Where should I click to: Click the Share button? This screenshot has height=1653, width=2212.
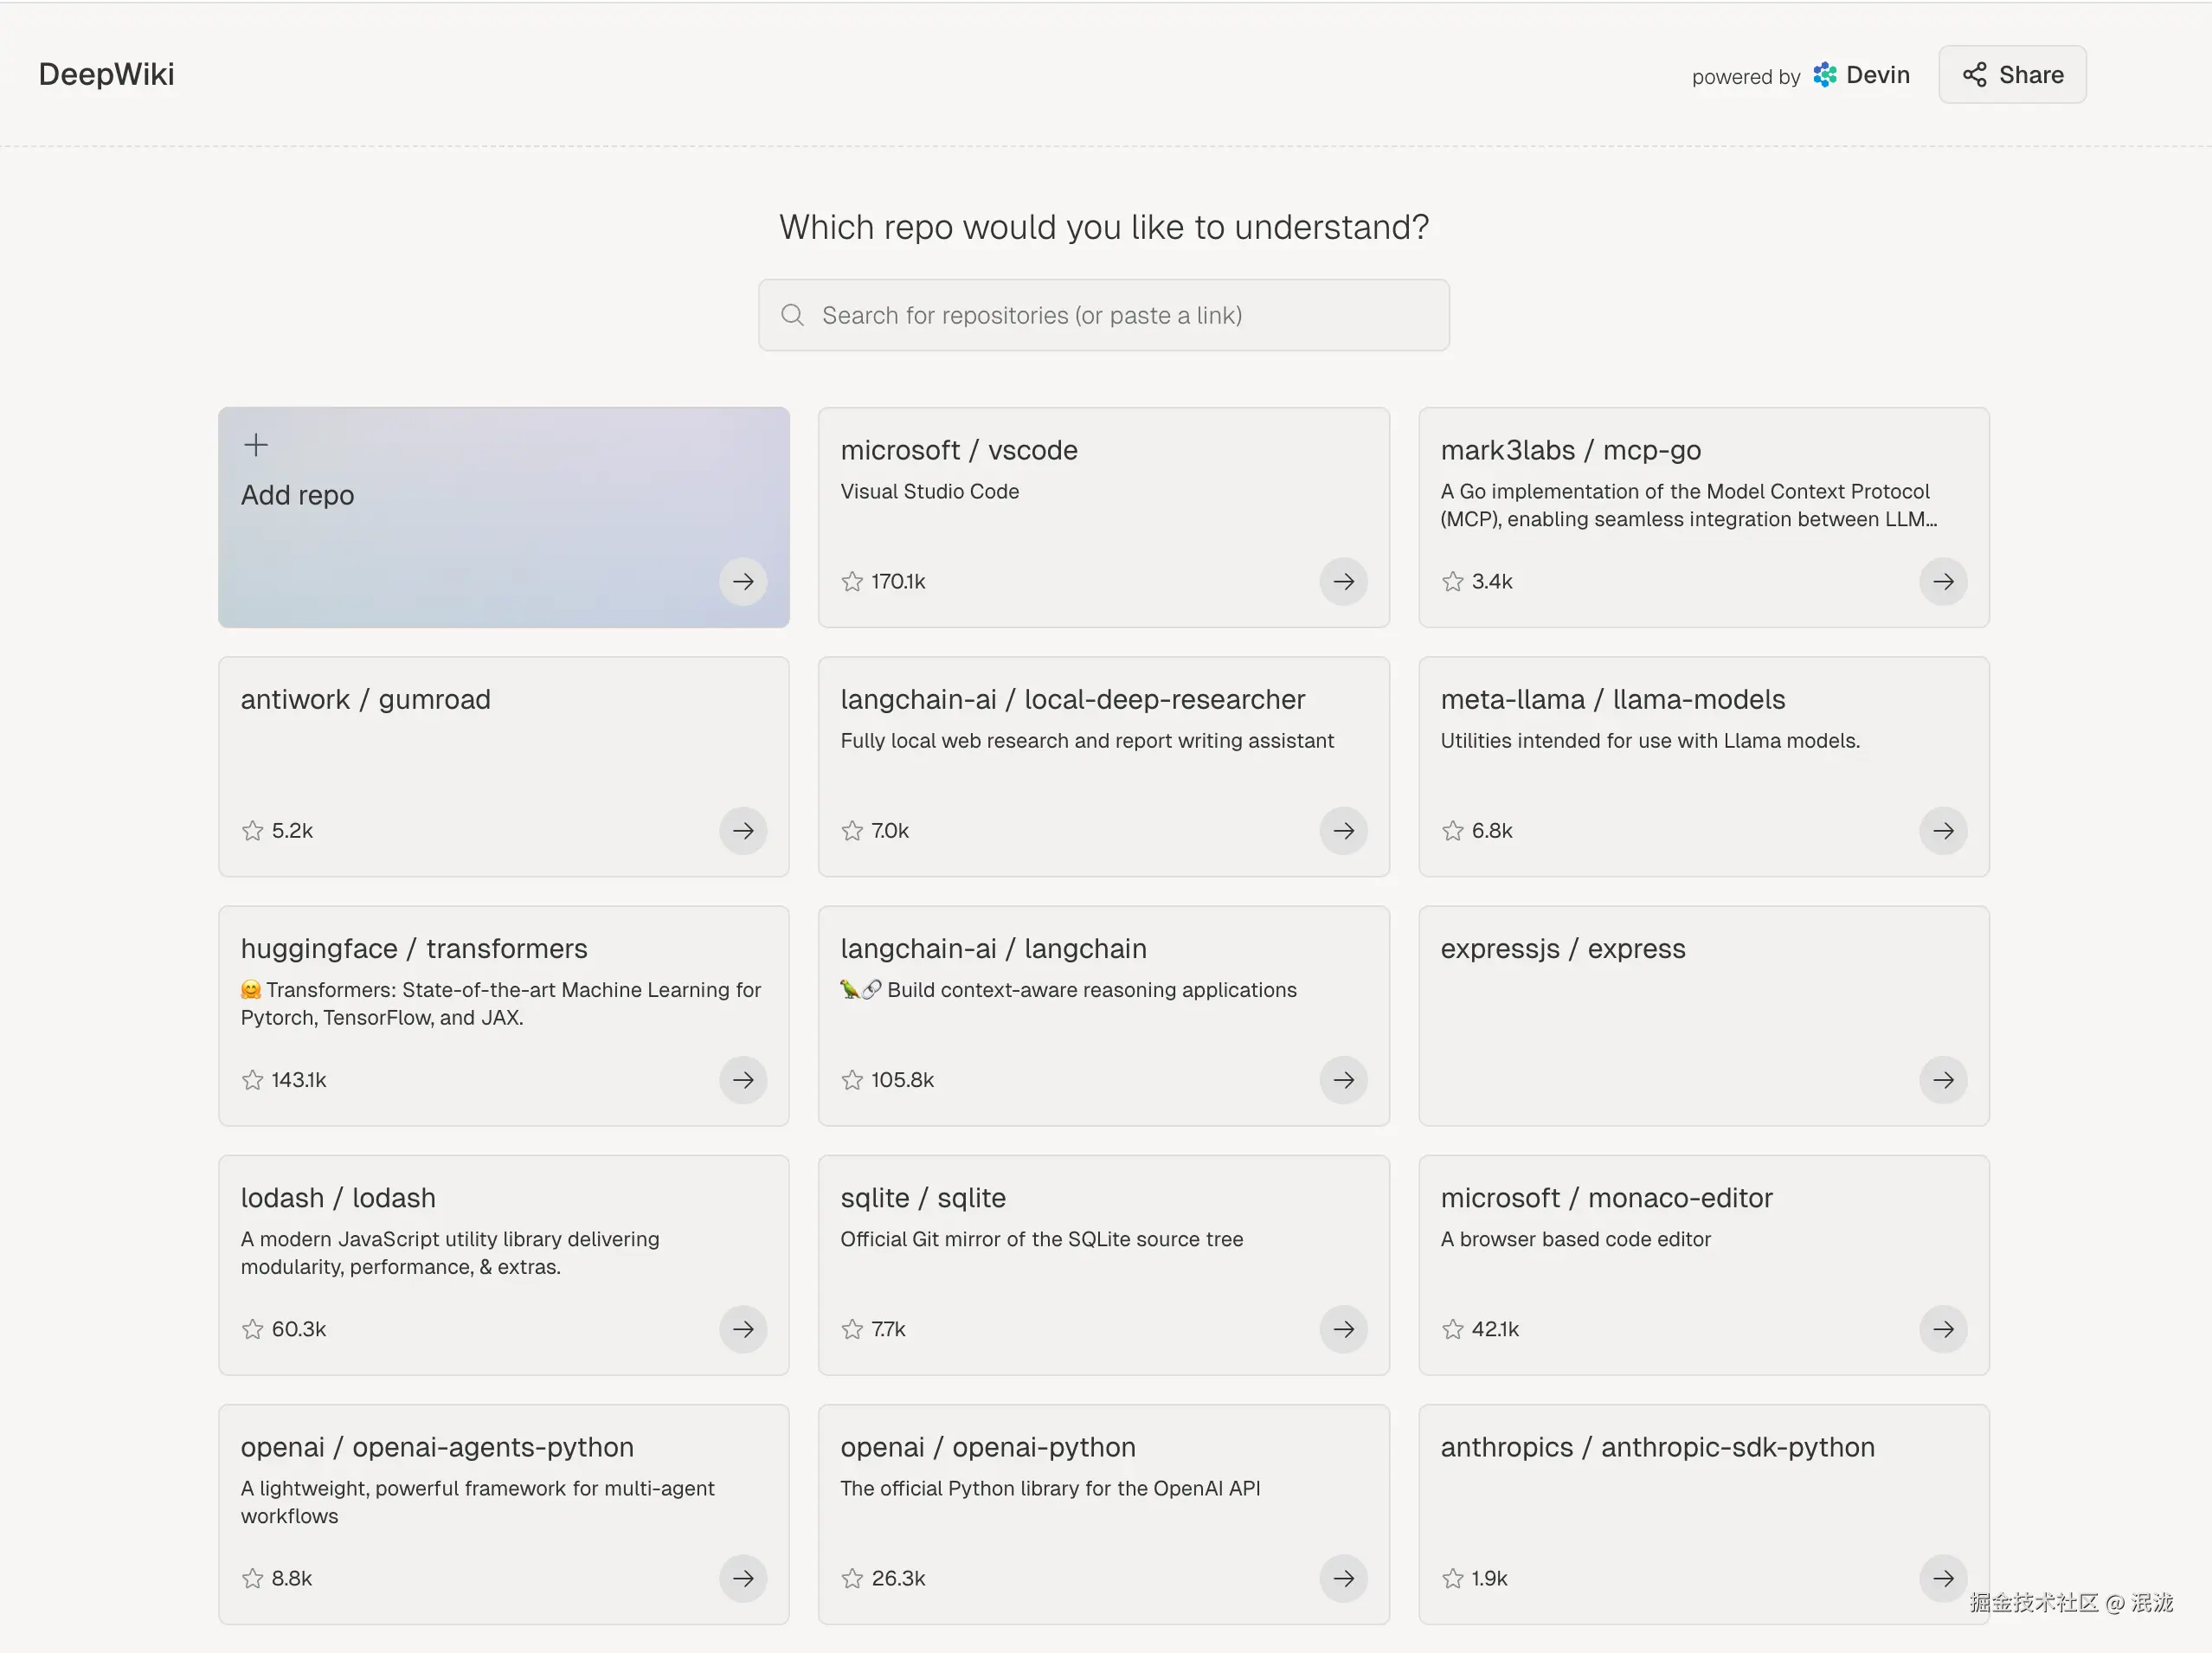click(2012, 75)
